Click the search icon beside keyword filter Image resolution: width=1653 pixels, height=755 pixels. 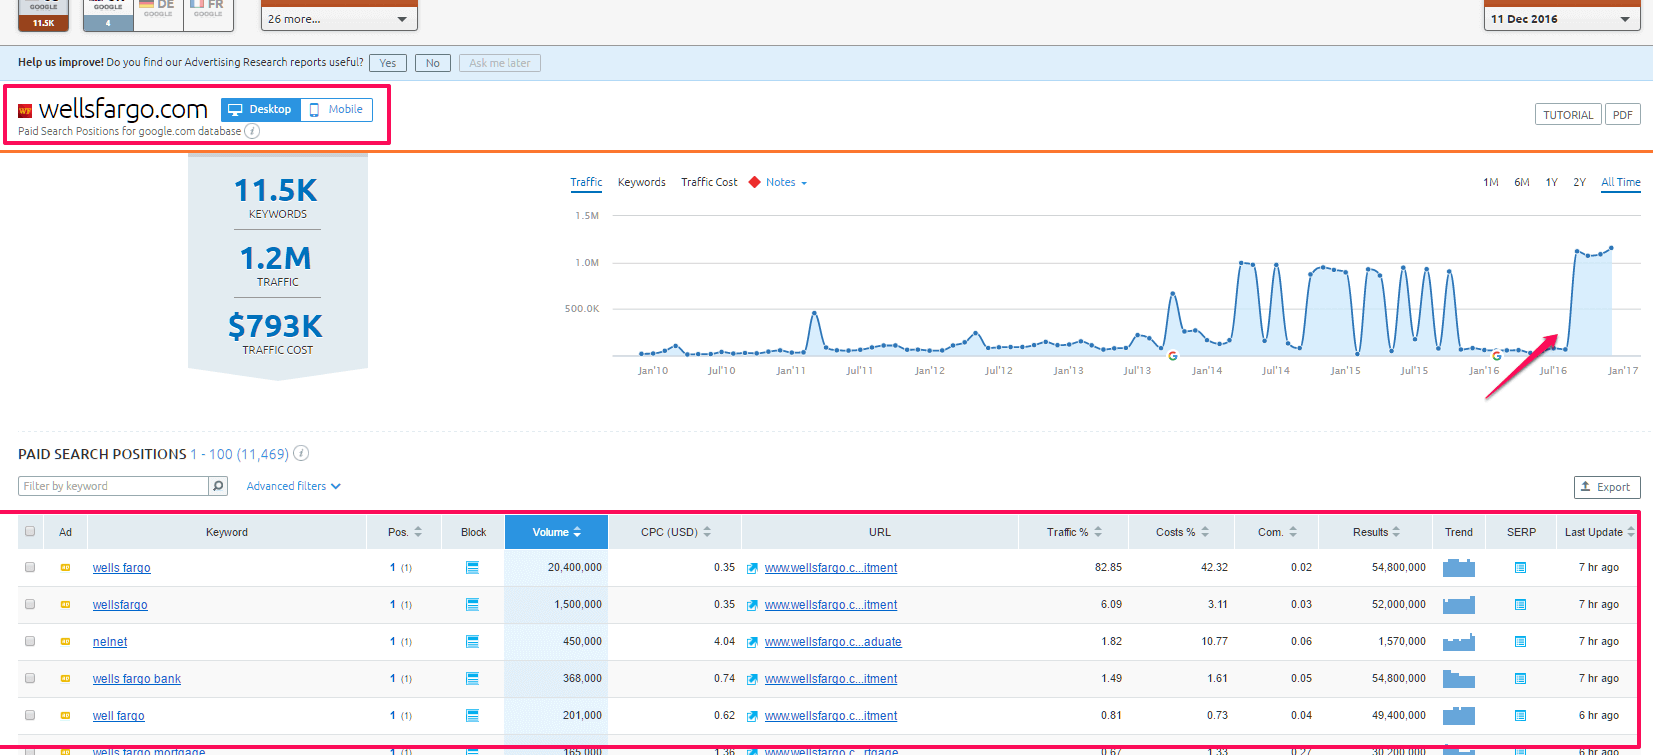pyautogui.click(x=218, y=486)
